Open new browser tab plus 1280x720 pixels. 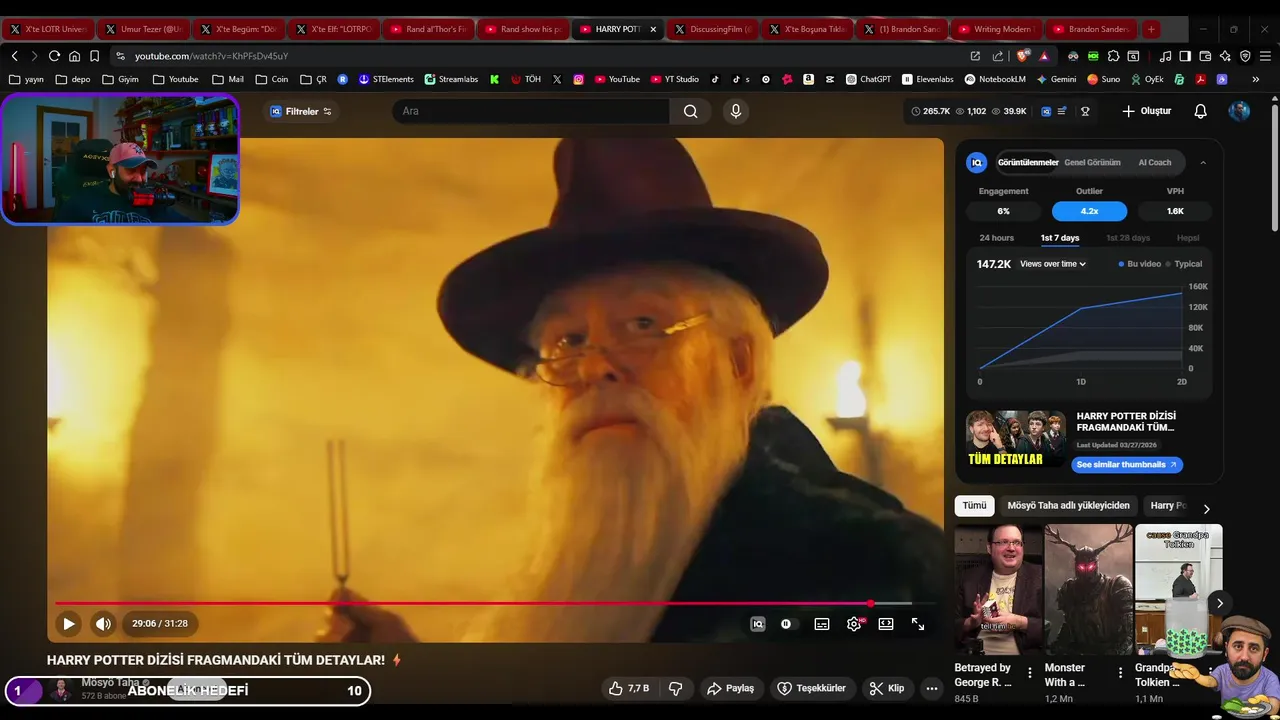(1151, 29)
